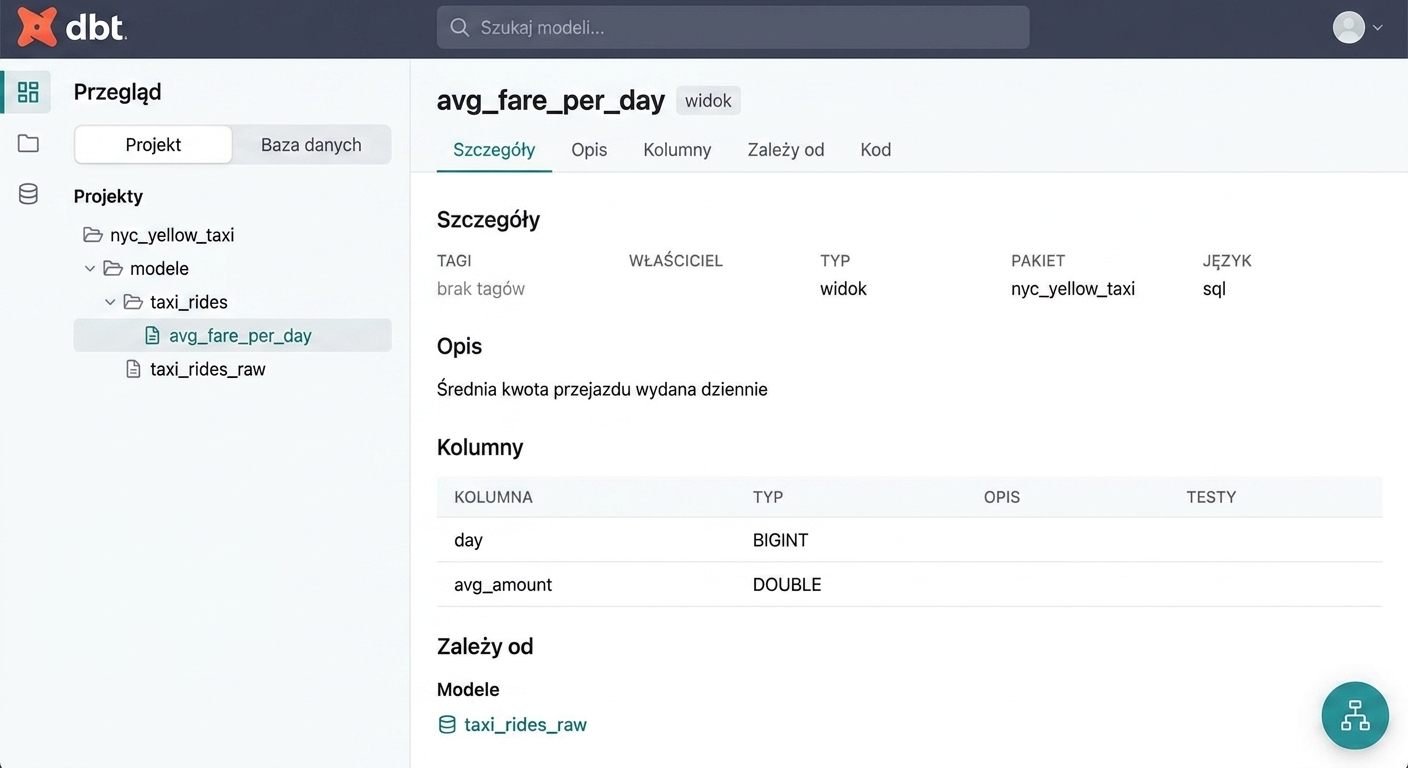1408x768 pixels.
Task: Click the folder icon beside nyc_yellow_taxi
Action: 93,235
